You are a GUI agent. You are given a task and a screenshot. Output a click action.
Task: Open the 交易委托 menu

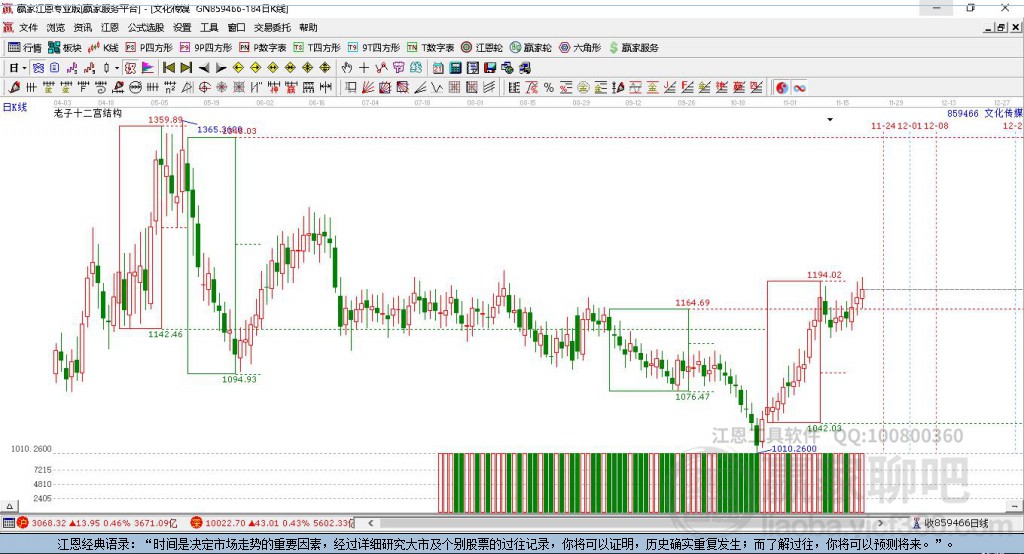272,27
